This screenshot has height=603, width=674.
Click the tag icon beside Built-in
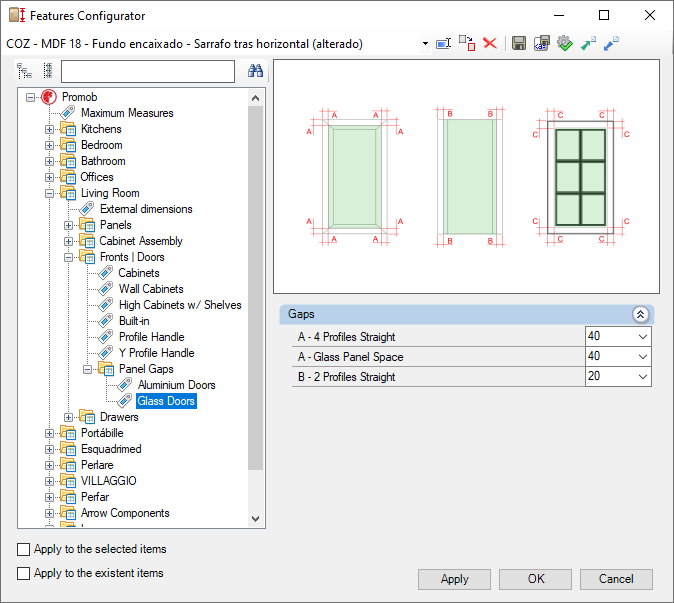tap(105, 321)
